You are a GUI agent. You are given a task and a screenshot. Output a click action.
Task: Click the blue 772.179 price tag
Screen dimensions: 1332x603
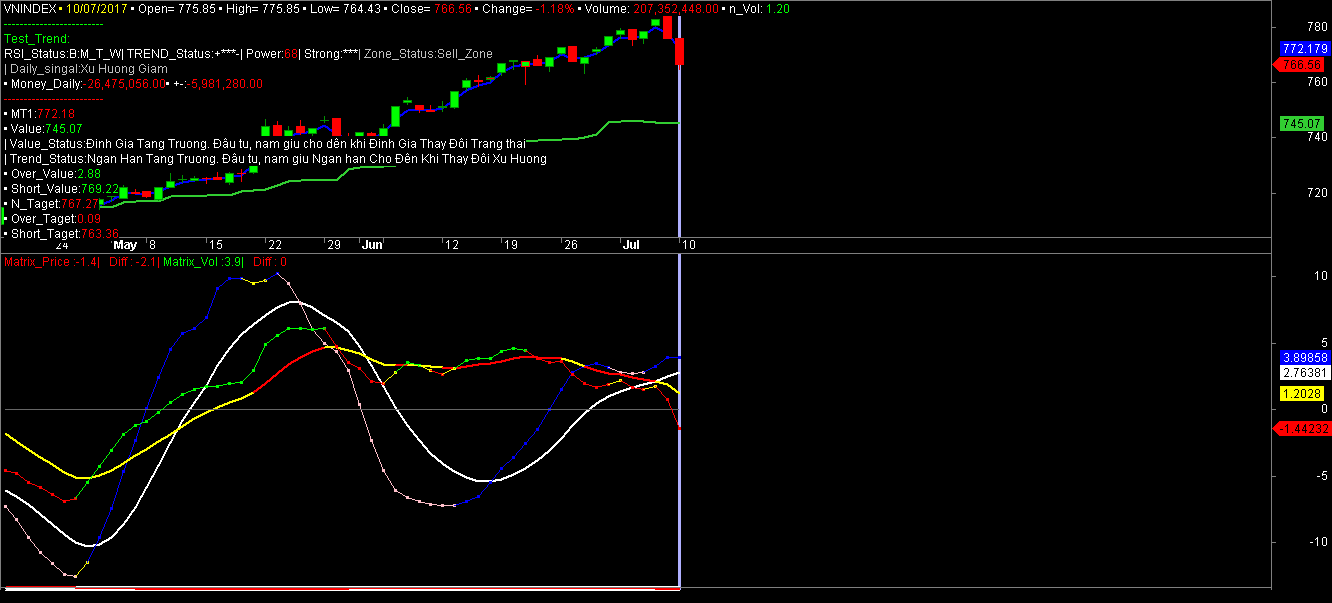[1302, 48]
